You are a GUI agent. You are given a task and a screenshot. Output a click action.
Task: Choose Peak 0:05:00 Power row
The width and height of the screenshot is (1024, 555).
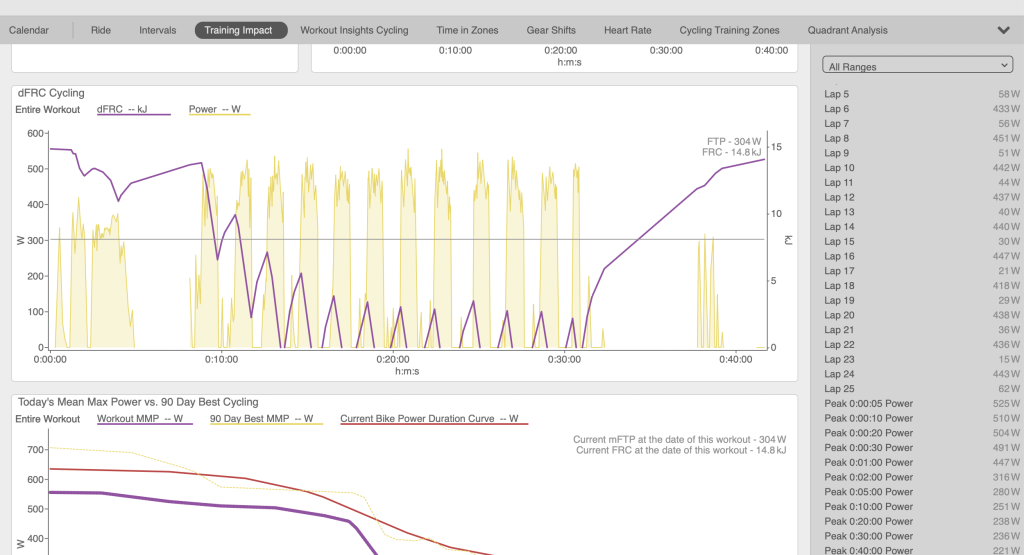921,492
